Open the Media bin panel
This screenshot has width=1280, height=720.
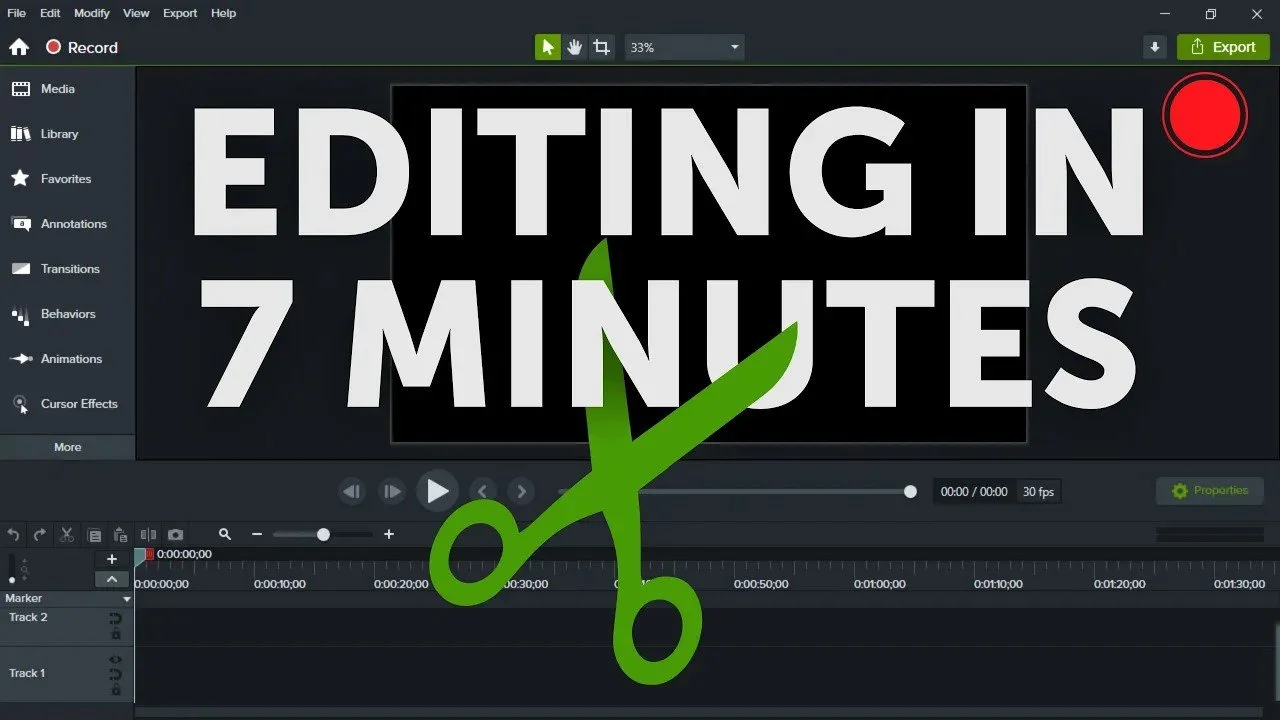coord(67,89)
